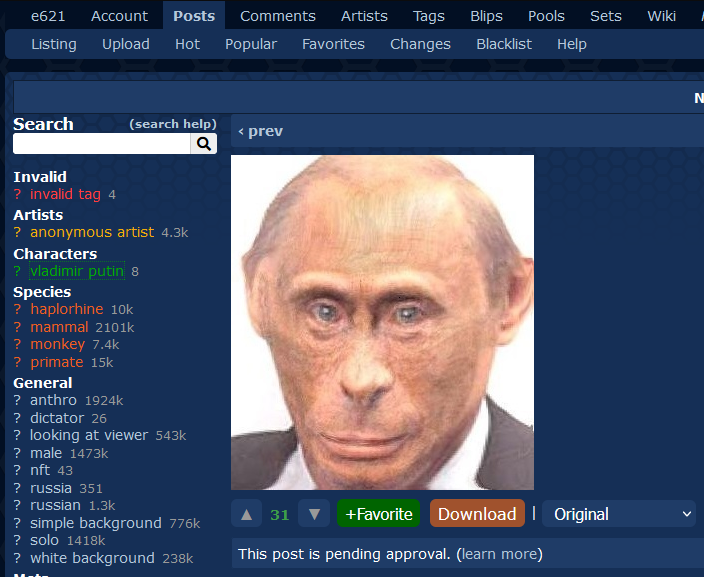The height and width of the screenshot is (577, 704).
Task: Open the Pools menu item
Action: click(x=546, y=16)
